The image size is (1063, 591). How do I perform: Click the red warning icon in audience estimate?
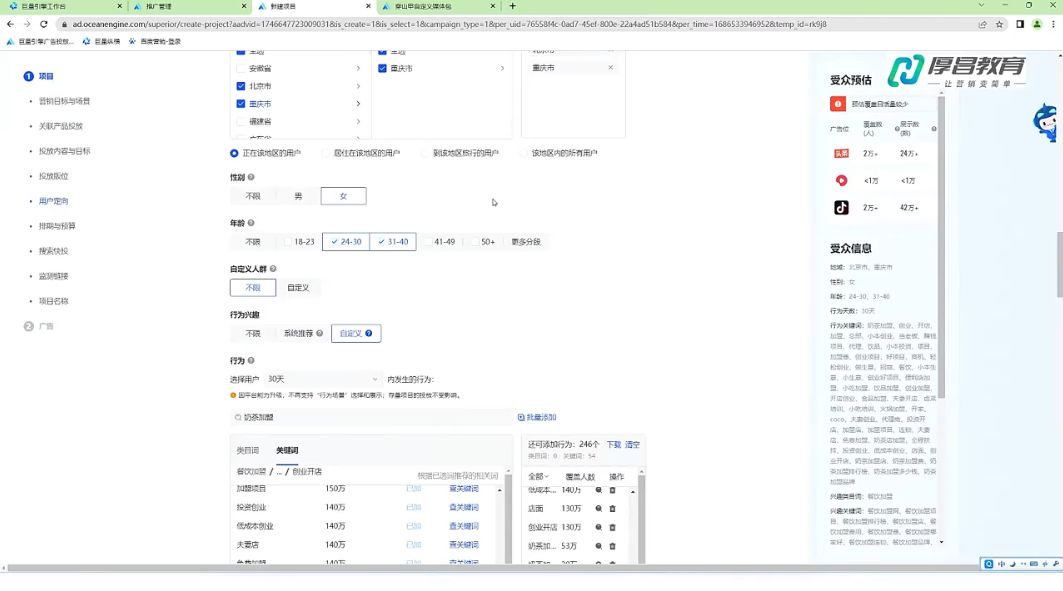(x=837, y=104)
